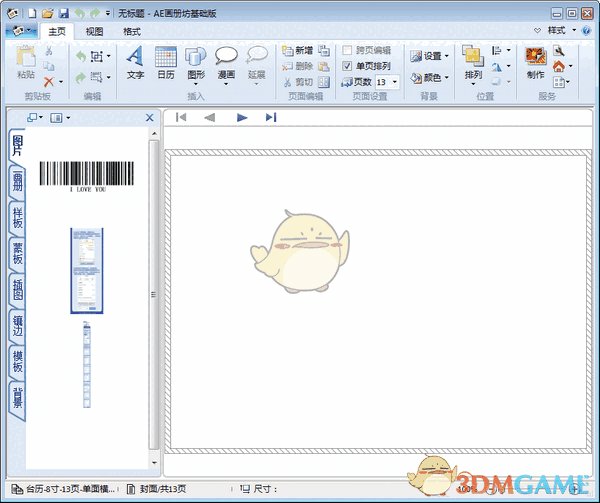Image resolution: width=600 pixels, height=503 pixels.
Task: Select the 样板 side tab
Action: (x=18, y=218)
